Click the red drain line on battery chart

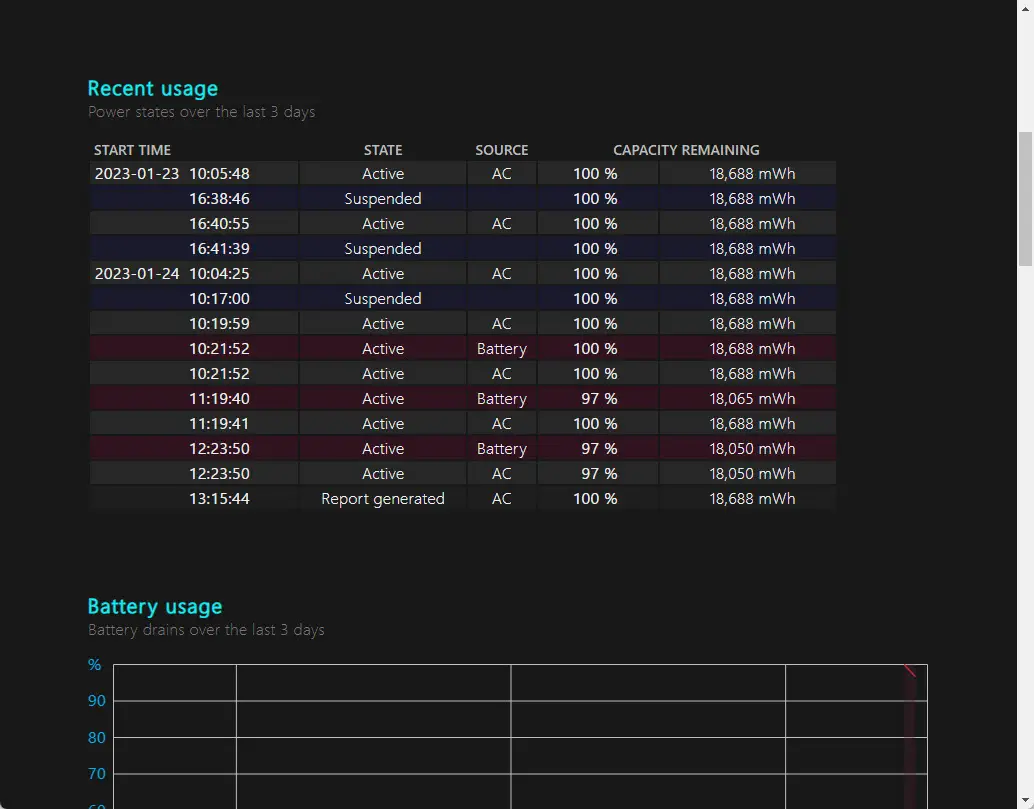[910, 671]
